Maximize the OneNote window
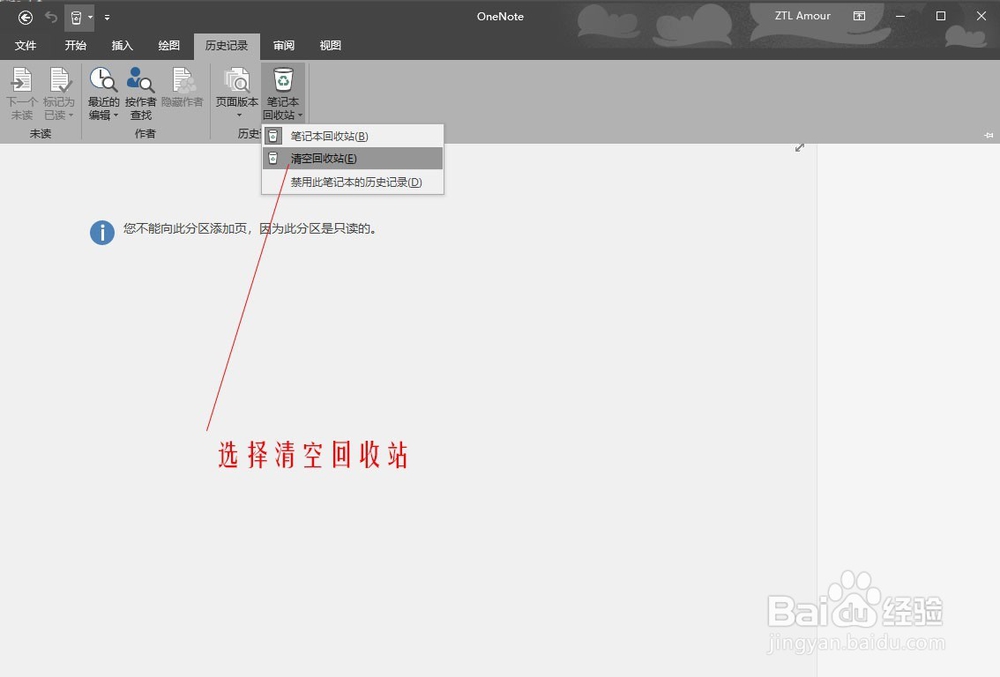 (x=941, y=16)
